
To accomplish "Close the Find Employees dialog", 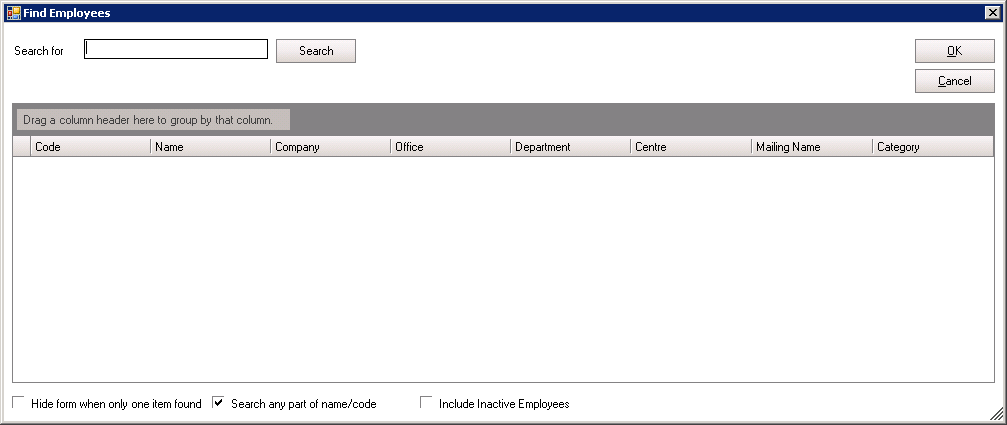I will 992,13.
